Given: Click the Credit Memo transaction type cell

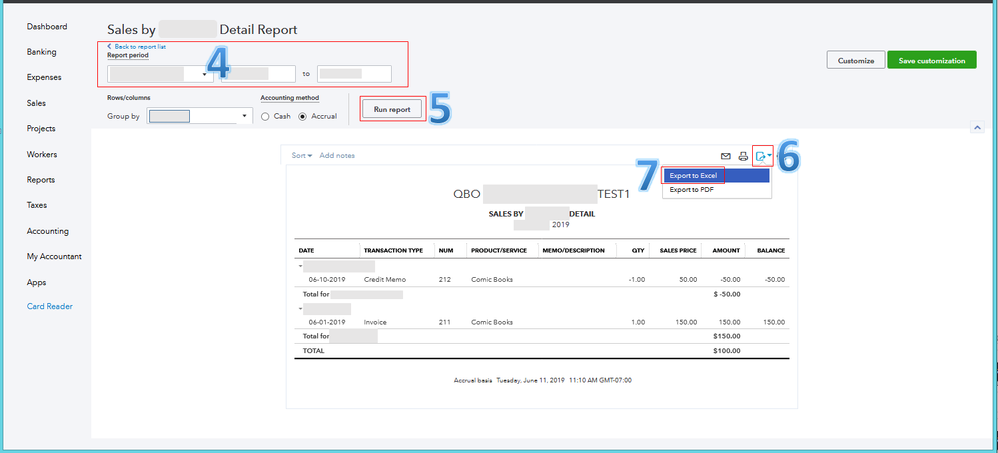Looking at the screenshot, I should [x=384, y=280].
